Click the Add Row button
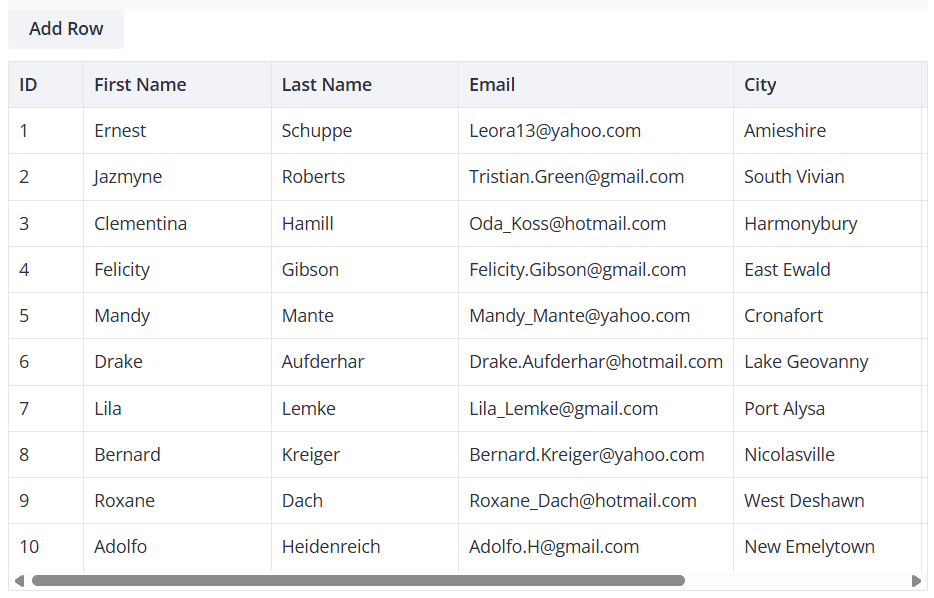Screen dimensions: 934x598 tap(66, 29)
